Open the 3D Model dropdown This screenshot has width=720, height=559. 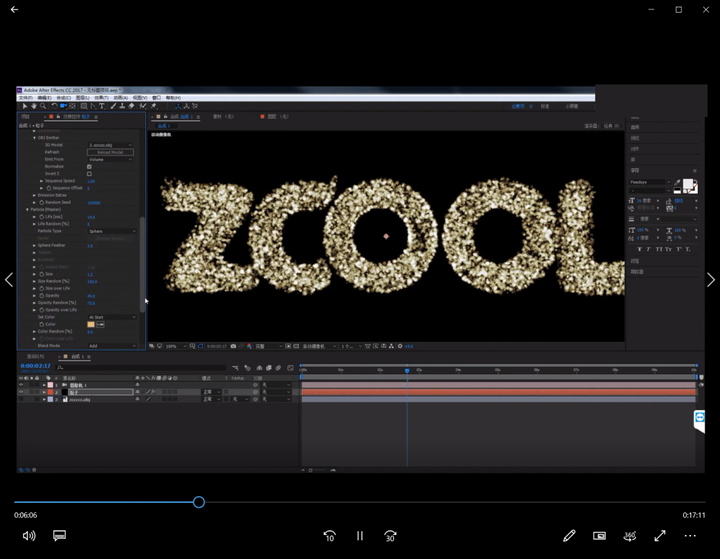pyautogui.click(x=110, y=145)
